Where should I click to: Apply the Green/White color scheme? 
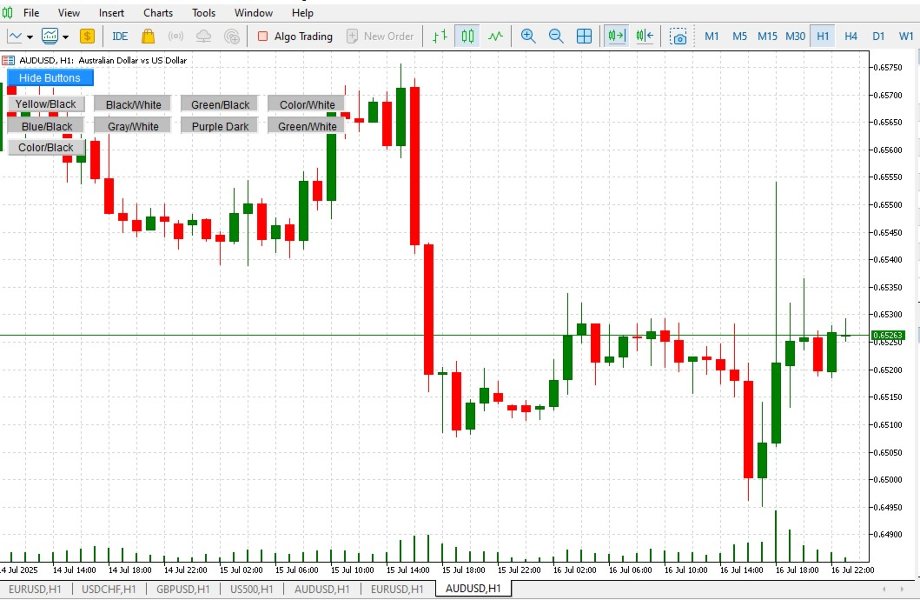[x=307, y=126]
